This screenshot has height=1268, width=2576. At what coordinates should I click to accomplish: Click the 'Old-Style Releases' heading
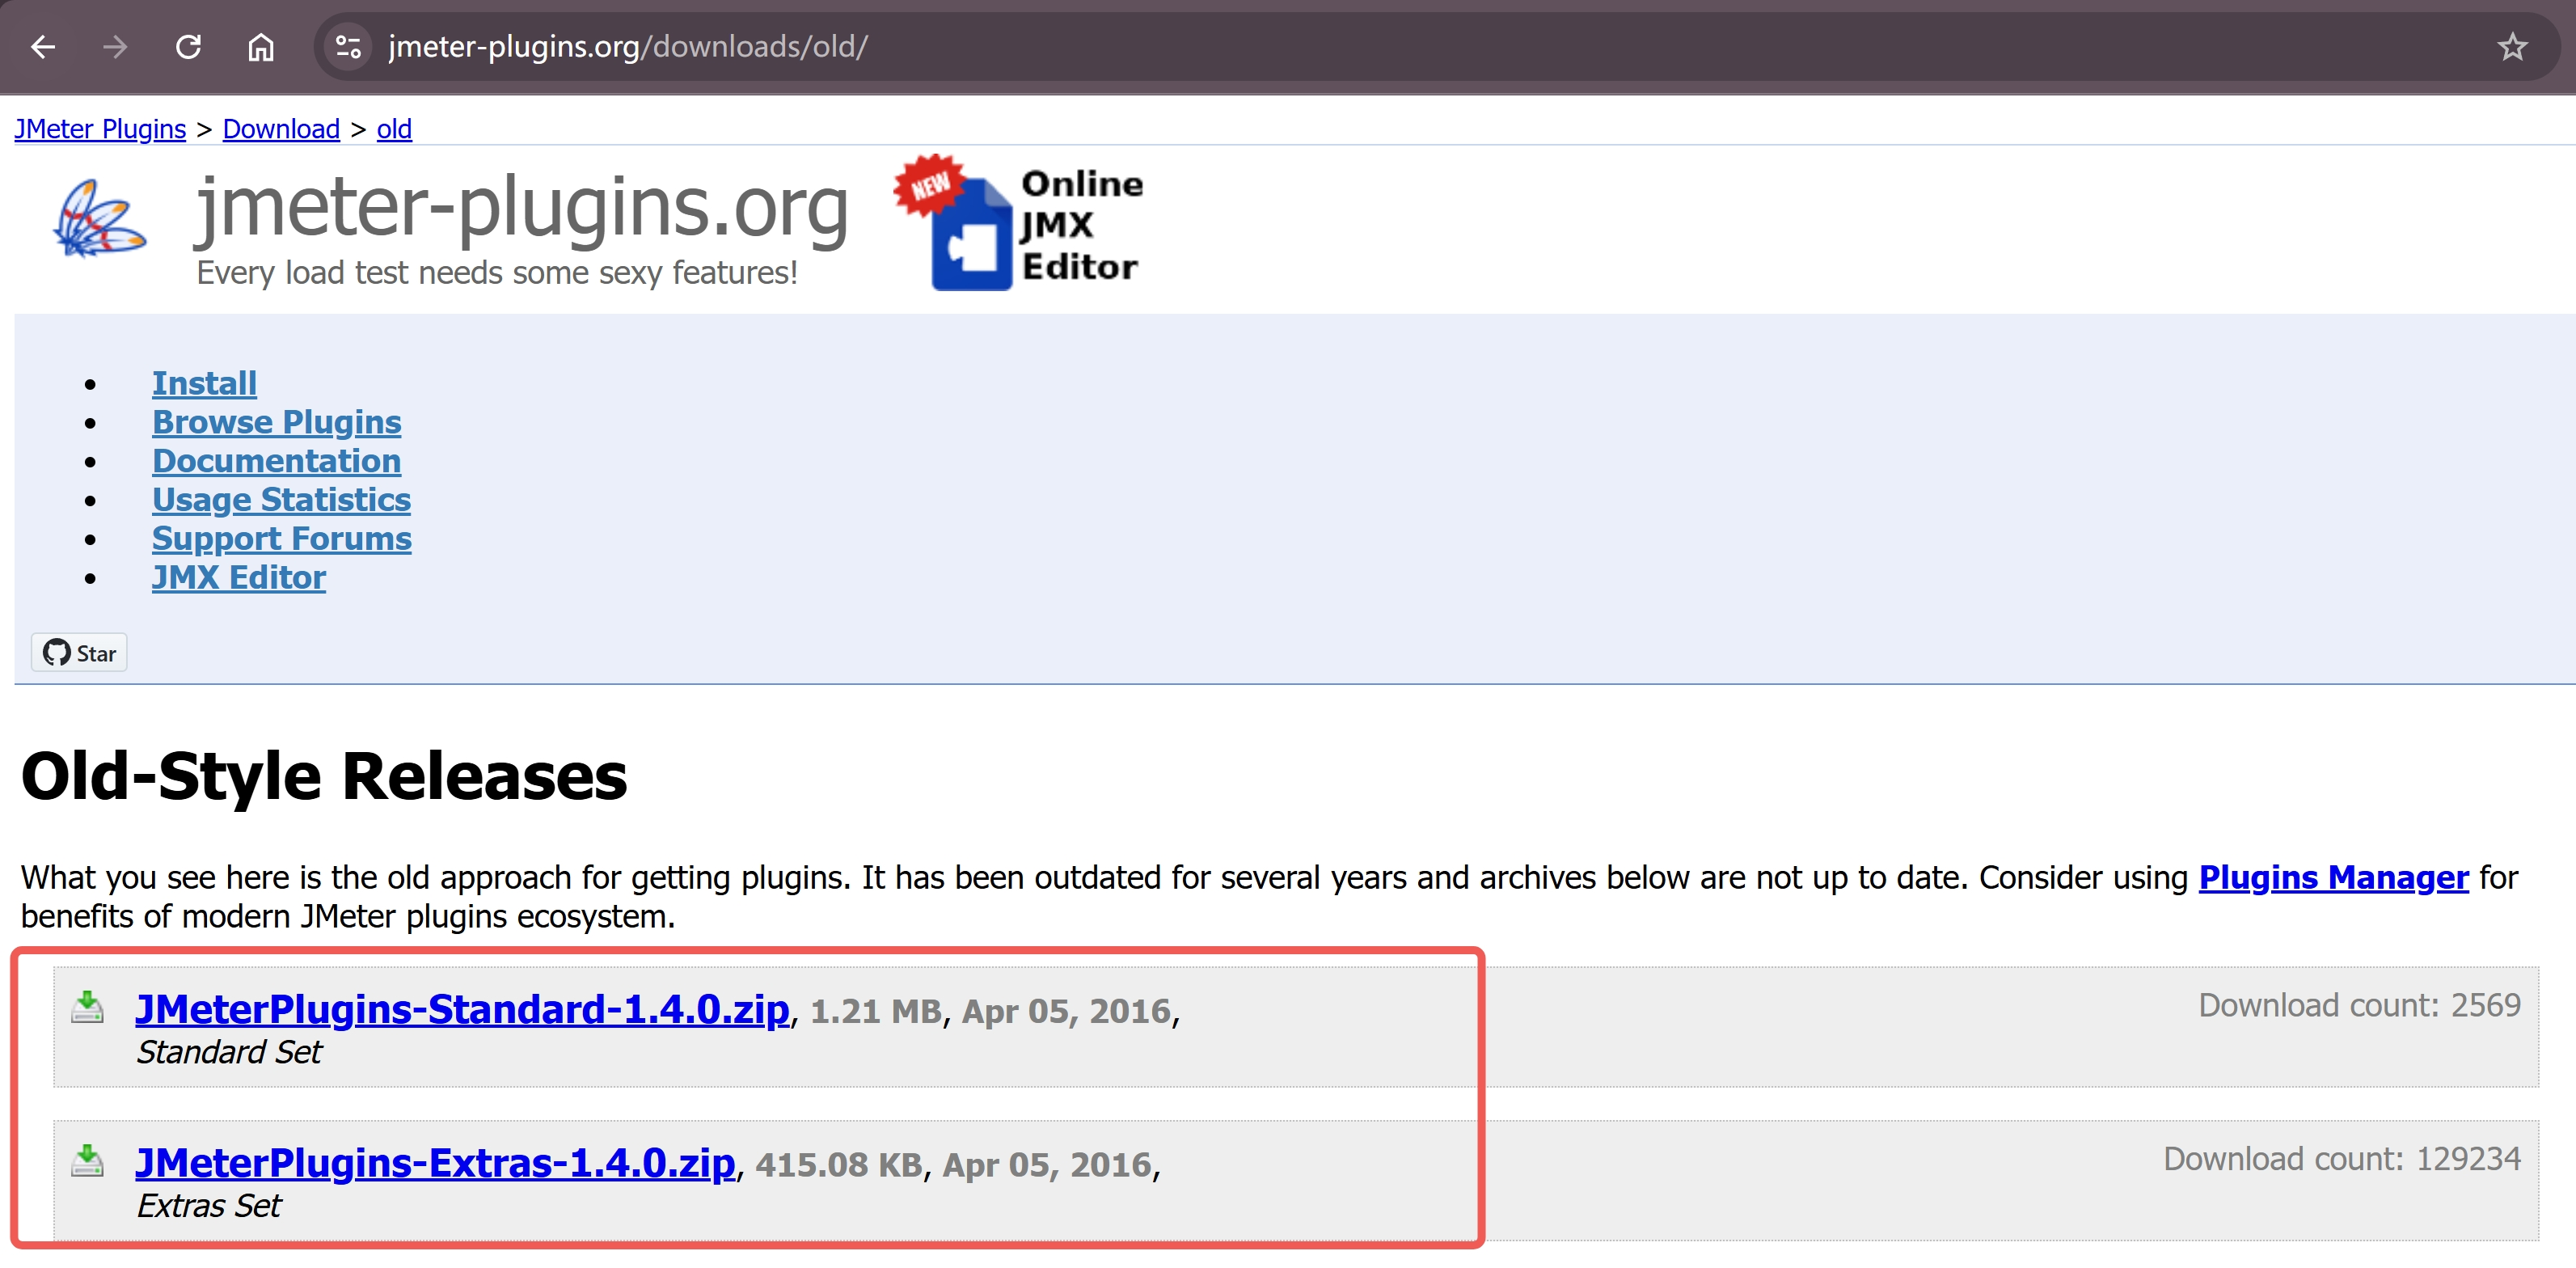click(324, 776)
